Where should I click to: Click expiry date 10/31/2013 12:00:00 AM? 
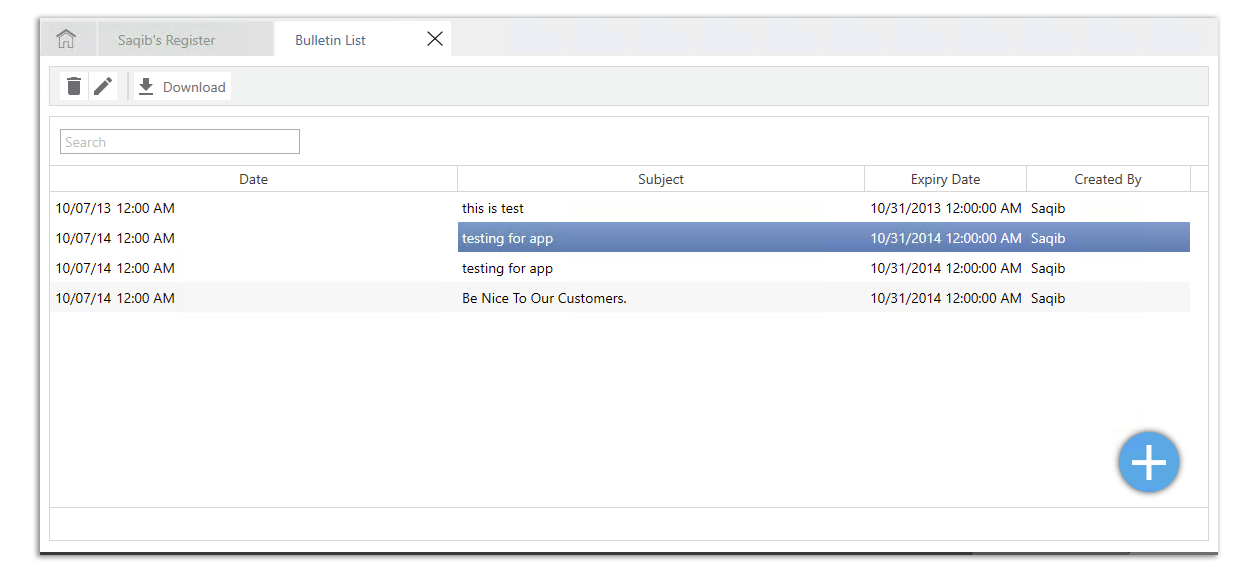pos(946,208)
